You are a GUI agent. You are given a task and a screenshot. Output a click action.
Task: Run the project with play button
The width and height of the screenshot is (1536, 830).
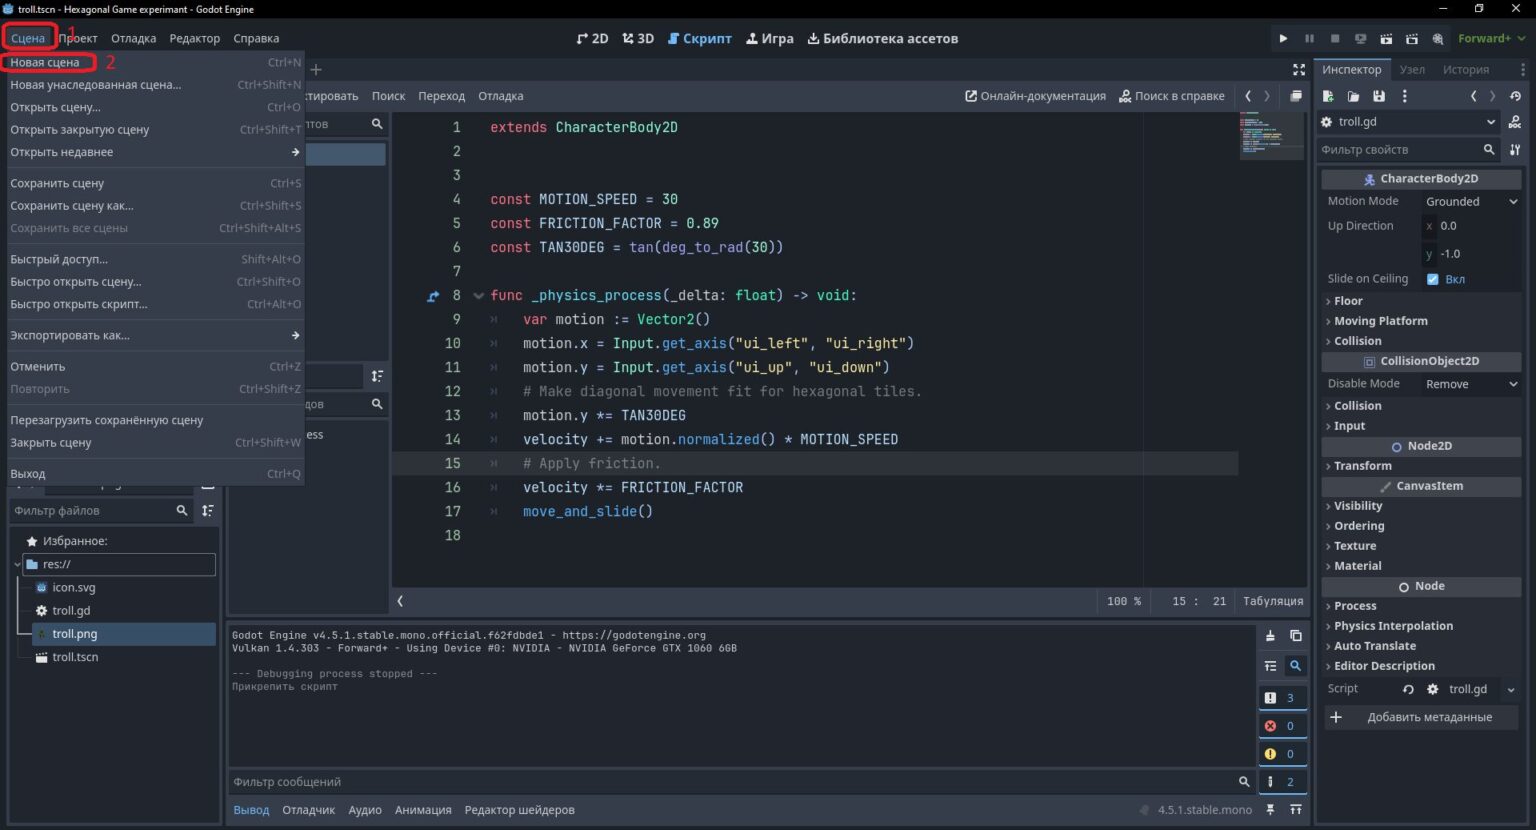coord(1283,39)
